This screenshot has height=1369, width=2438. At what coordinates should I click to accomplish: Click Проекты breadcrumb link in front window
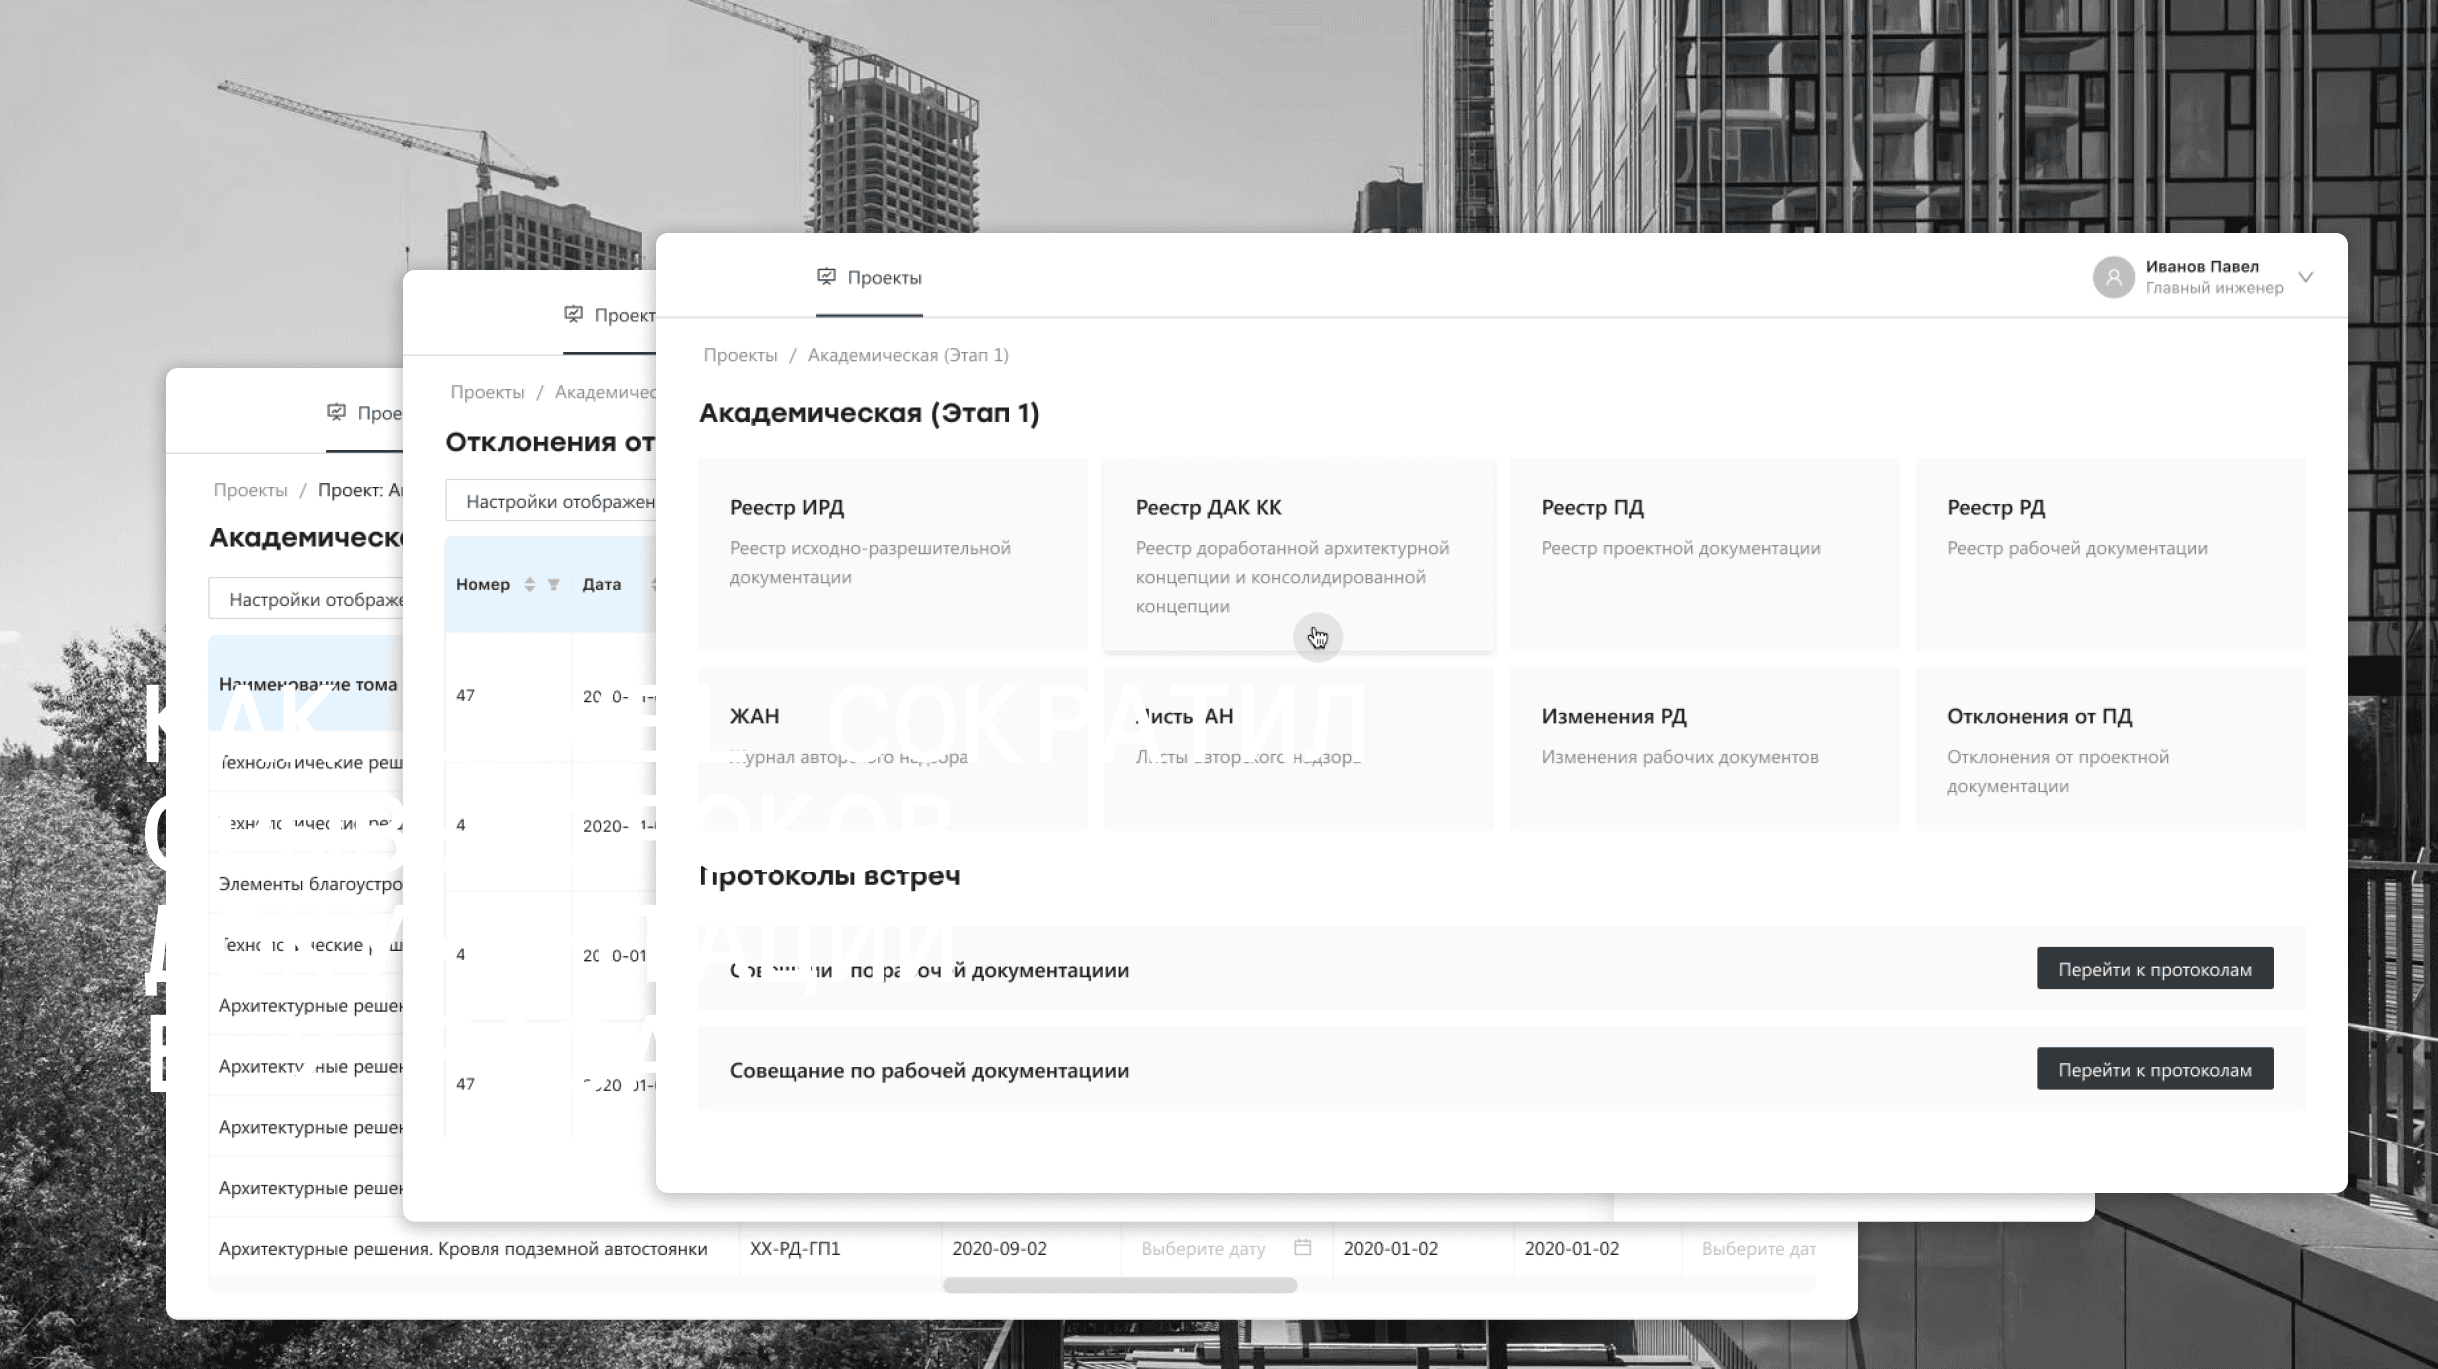coord(740,355)
